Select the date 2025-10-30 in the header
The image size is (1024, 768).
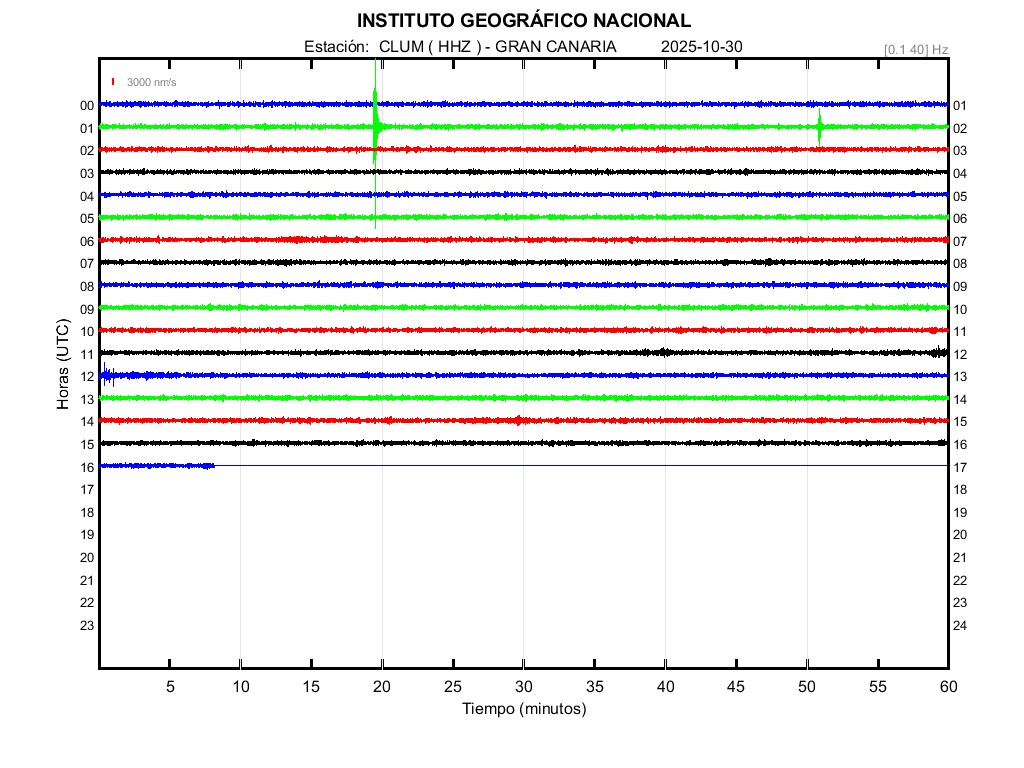tap(701, 47)
